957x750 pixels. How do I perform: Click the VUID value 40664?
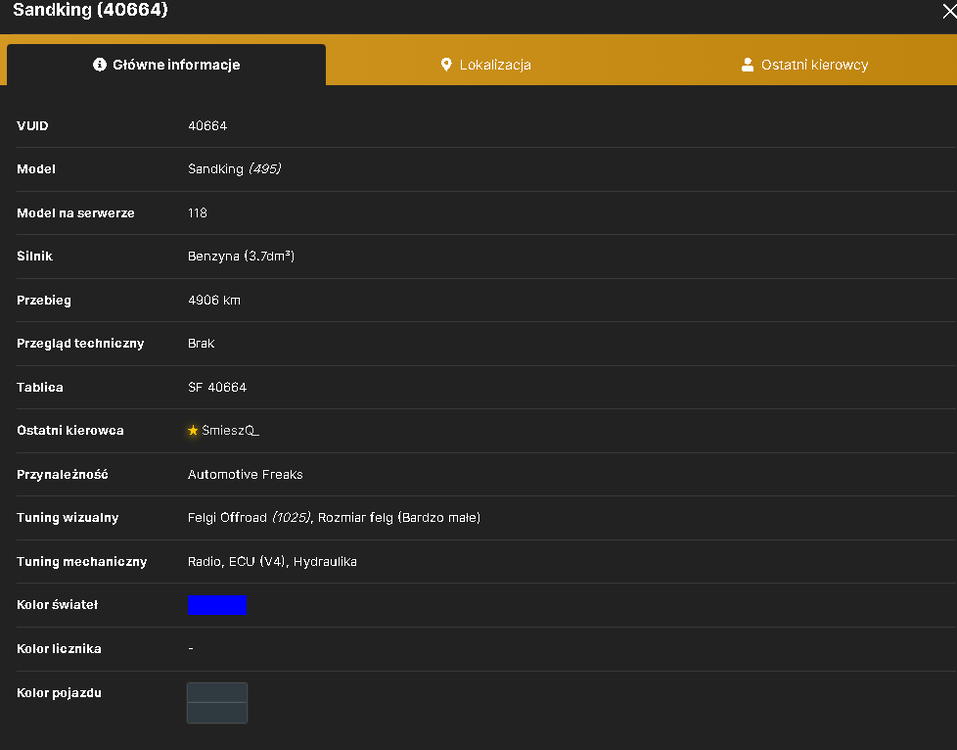point(207,126)
